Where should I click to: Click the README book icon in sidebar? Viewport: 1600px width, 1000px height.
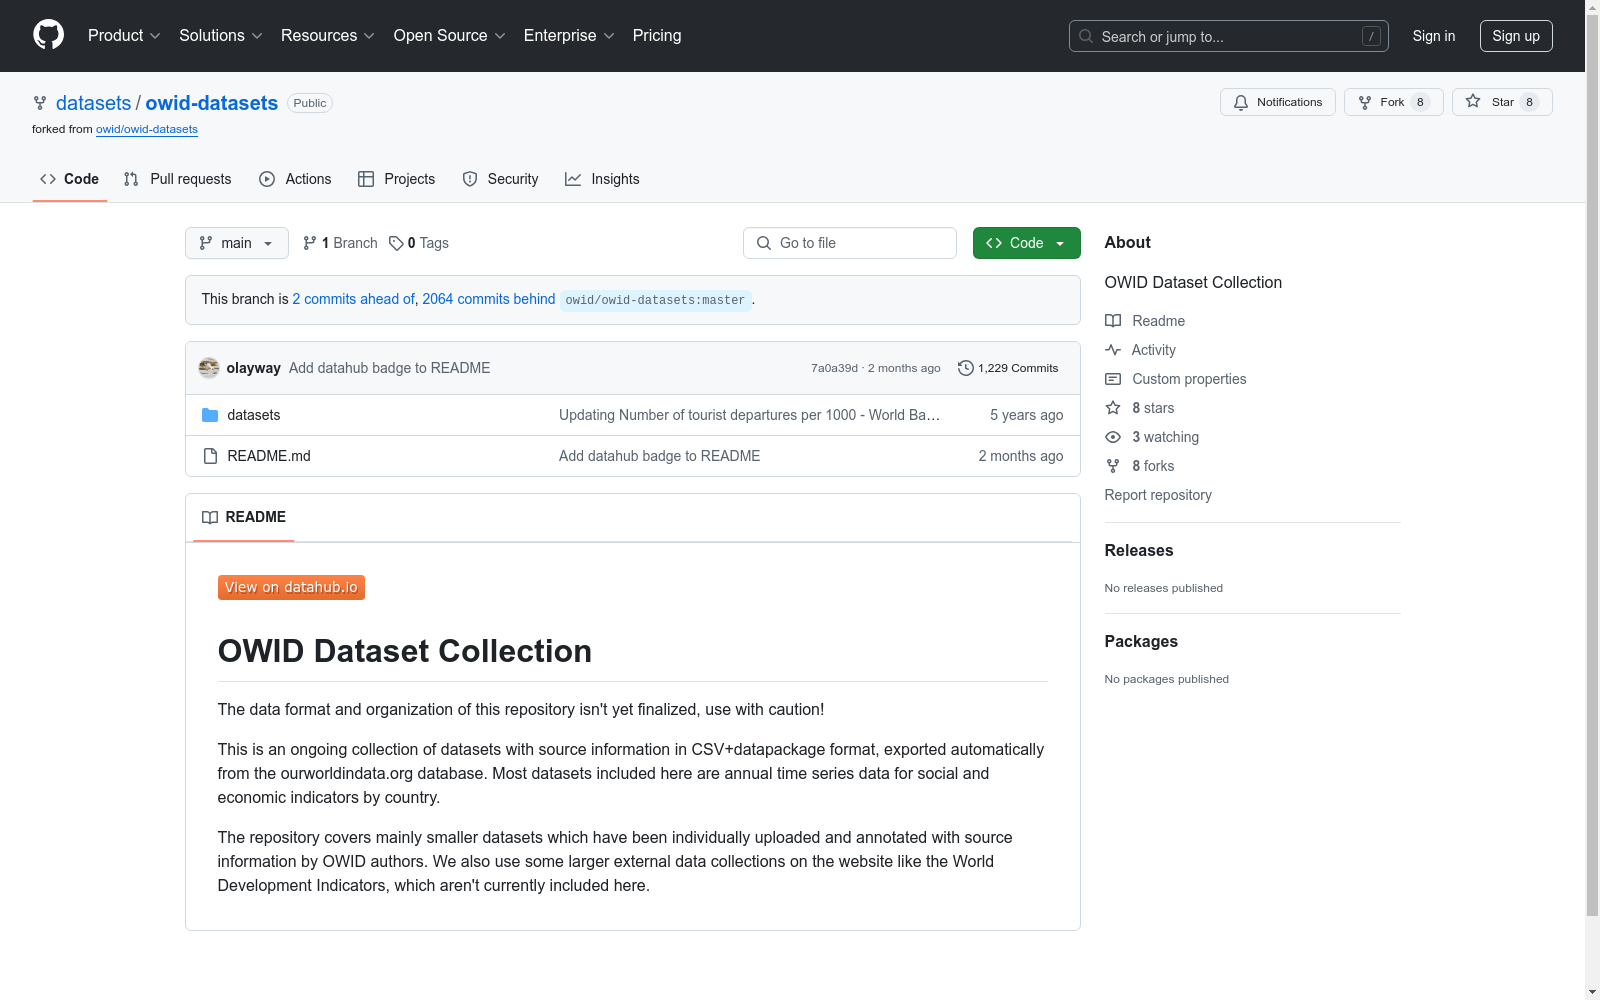coord(1112,320)
